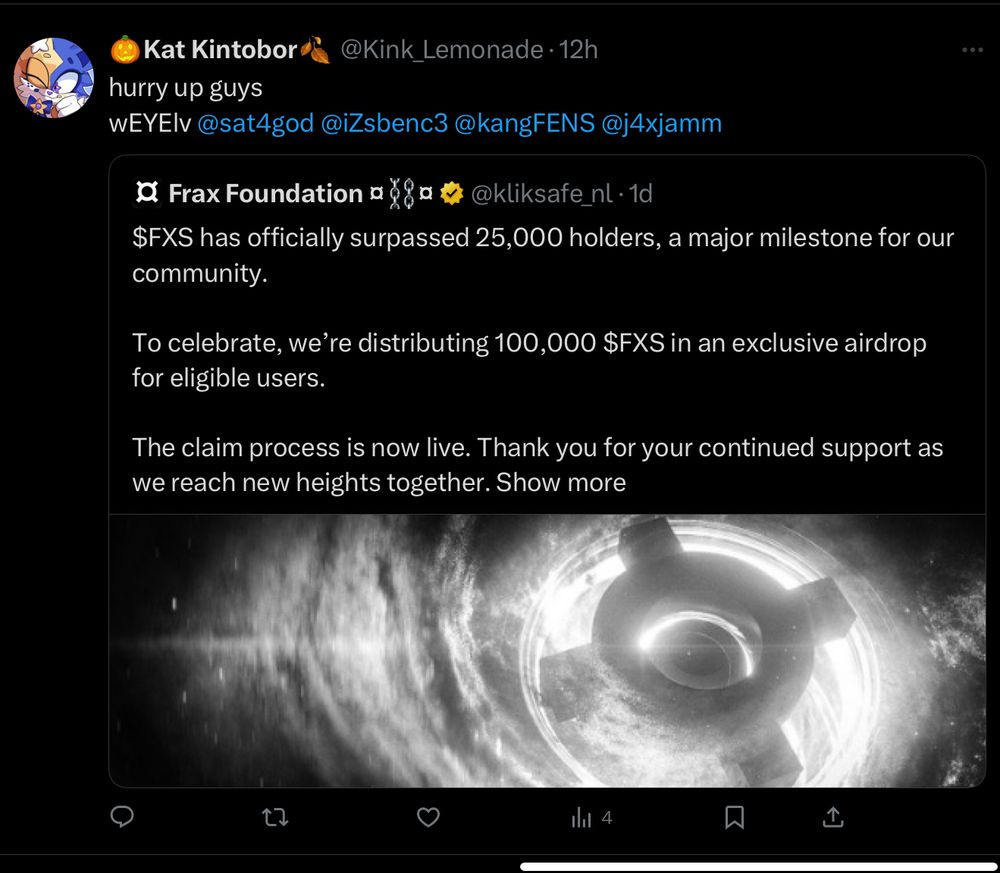This screenshot has width=1000, height=873.
Task: Click the Kat Kintobor display name
Action: [220, 49]
